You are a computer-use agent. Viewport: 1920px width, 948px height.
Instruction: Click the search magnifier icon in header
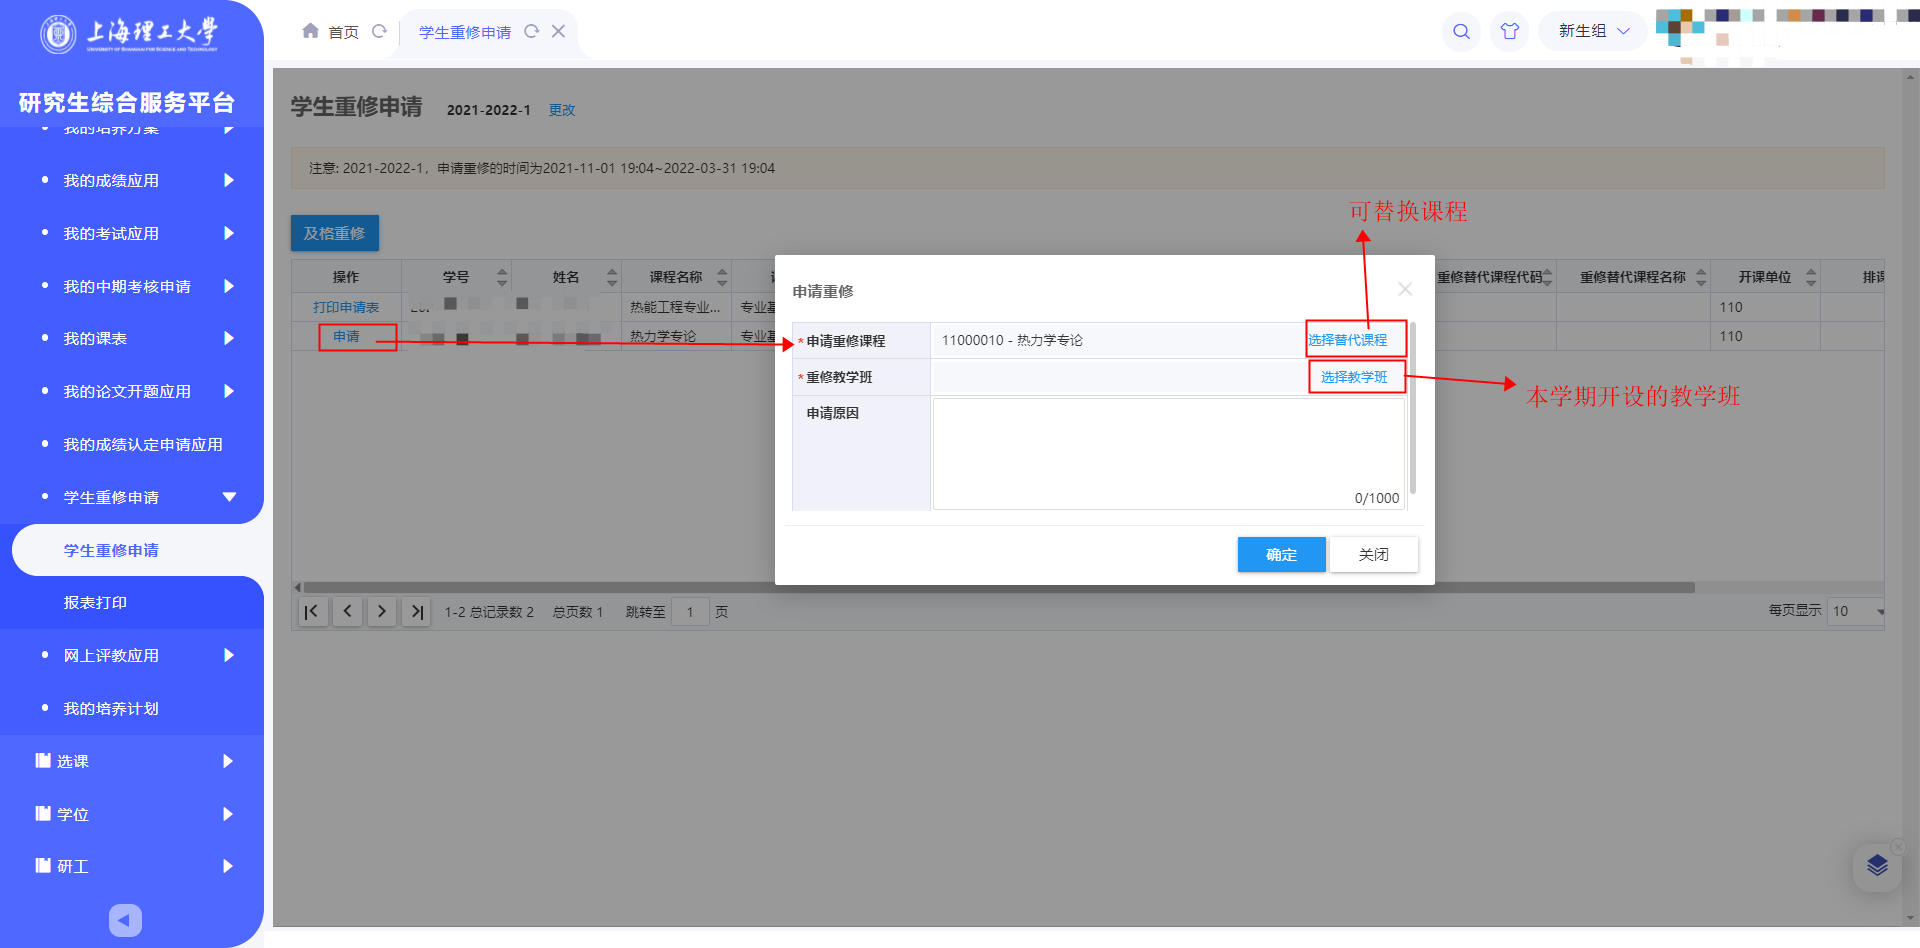pos(1461,31)
